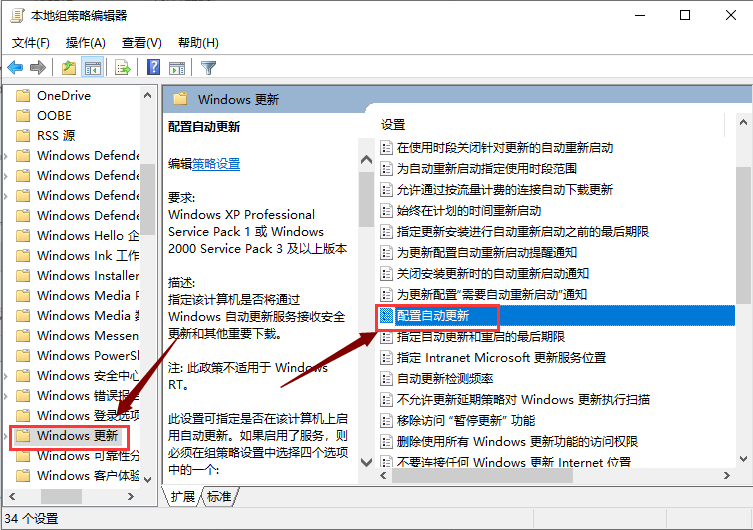Click policy icon beside 自动更新检测频率
This screenshot has height=530, width=753.
(386, 378)
